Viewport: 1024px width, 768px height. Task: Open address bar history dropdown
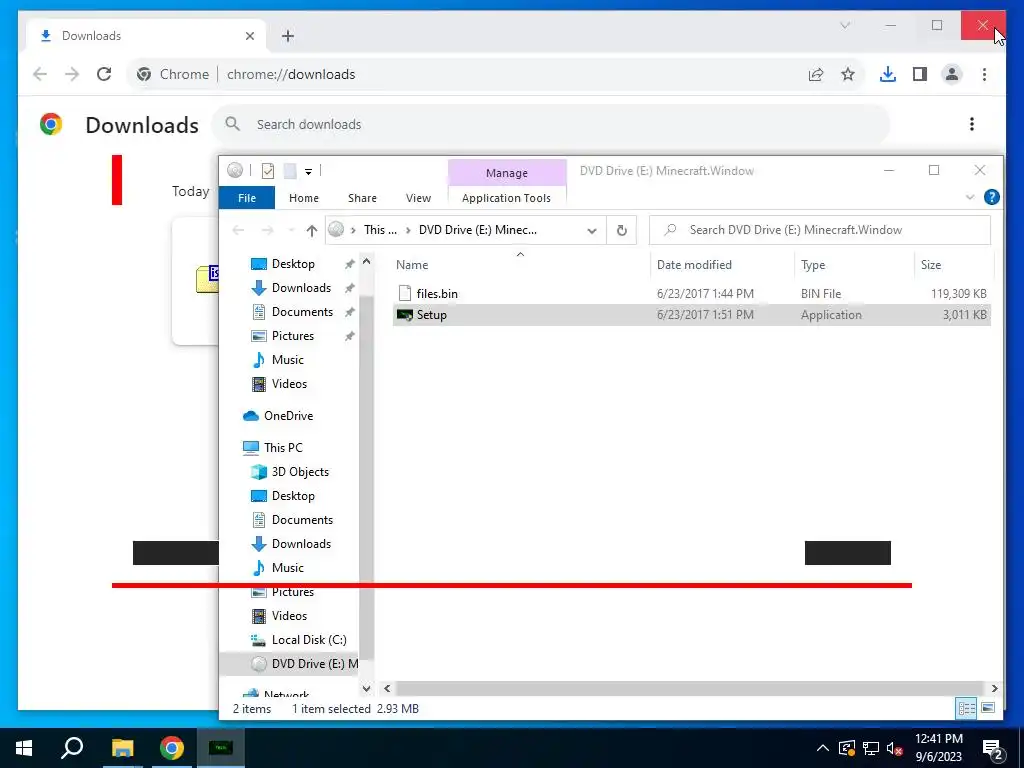pos(592,231)
